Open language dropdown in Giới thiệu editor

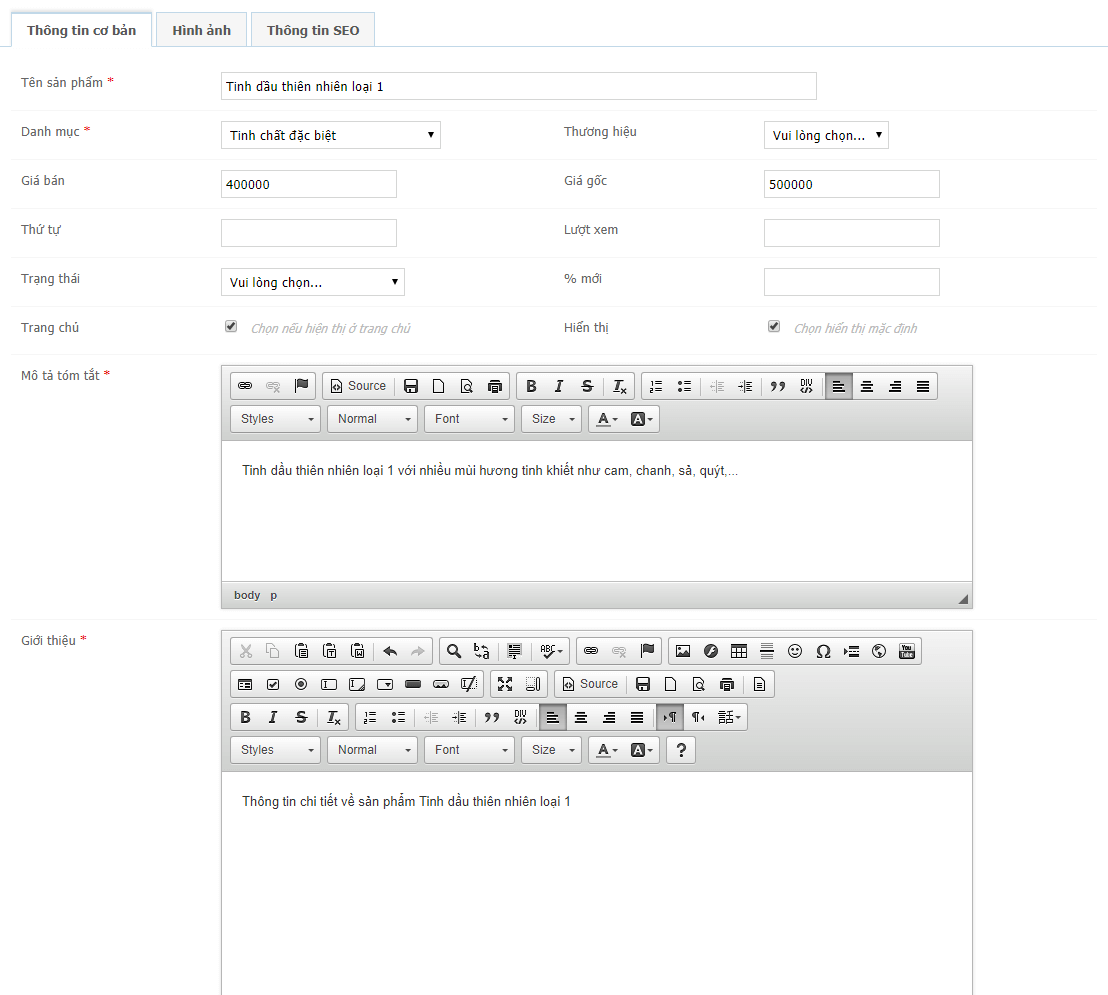pyautogui.click(x=729, y=717)
